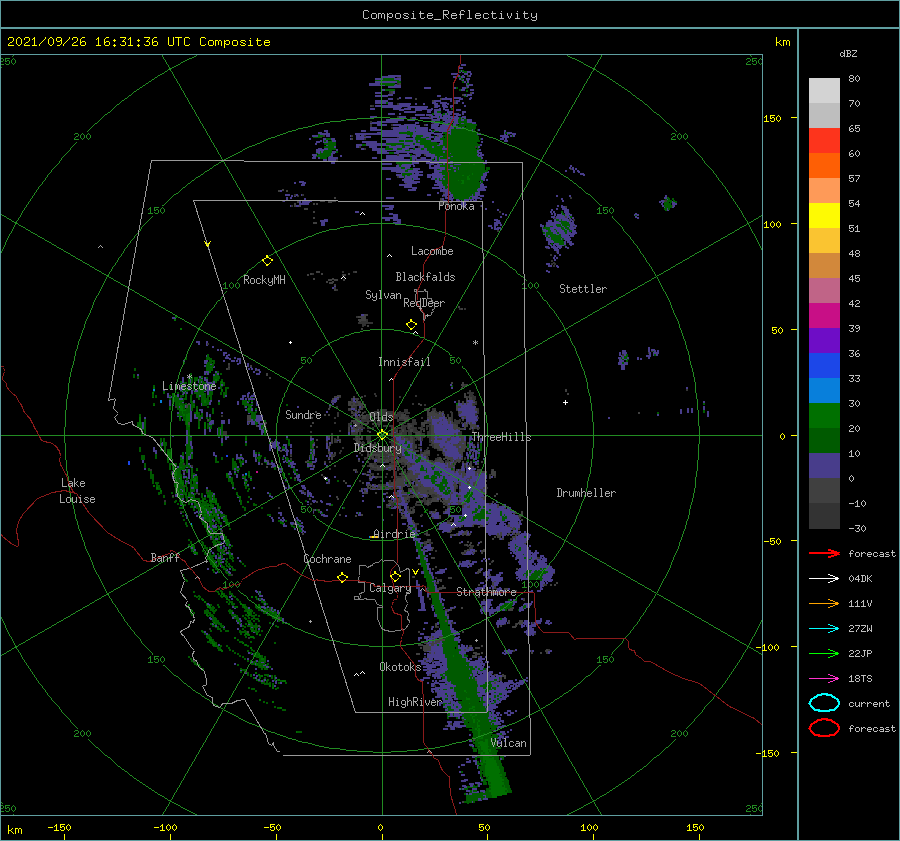Click the Sundre town label
The height and width of the screenshot is (841, 900).
pos(303,414)
